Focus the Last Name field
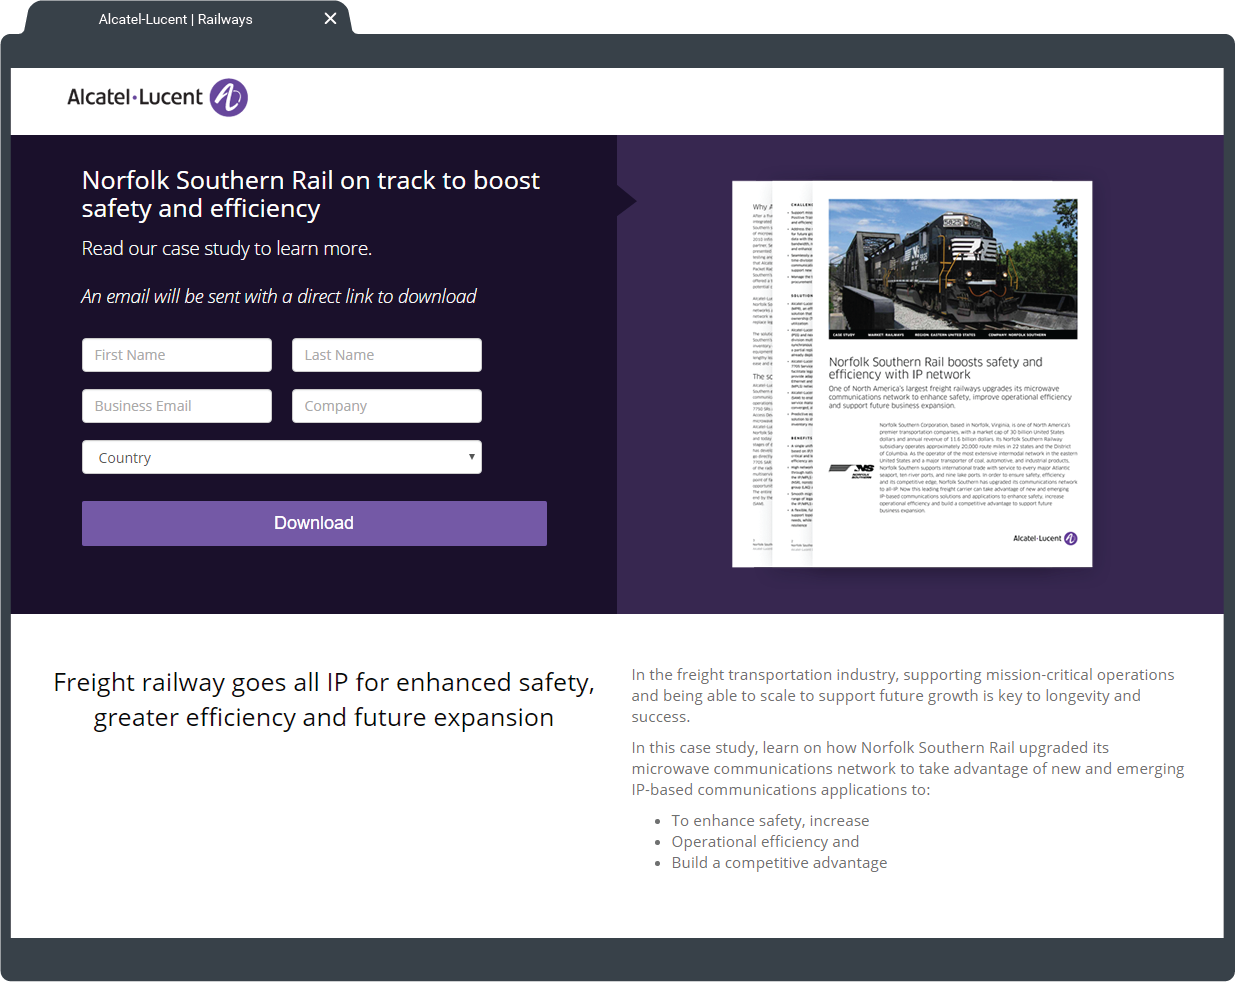 click(x=387, y=355)
